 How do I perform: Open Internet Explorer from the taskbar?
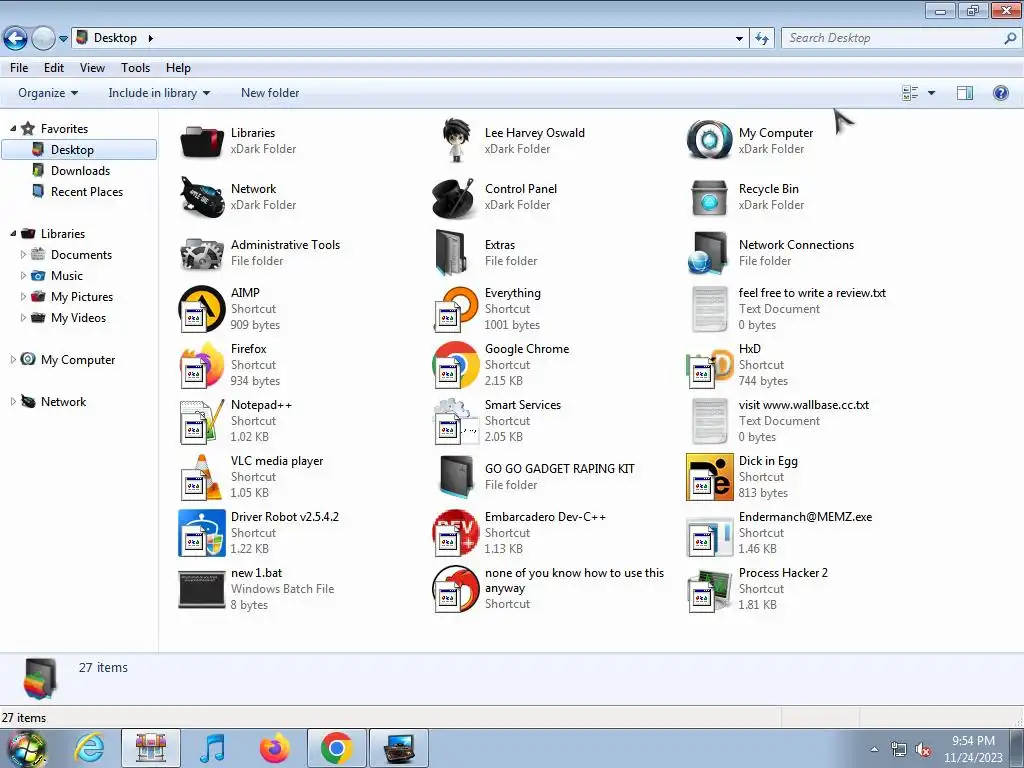pyautogui.click(x=89, y=748)
